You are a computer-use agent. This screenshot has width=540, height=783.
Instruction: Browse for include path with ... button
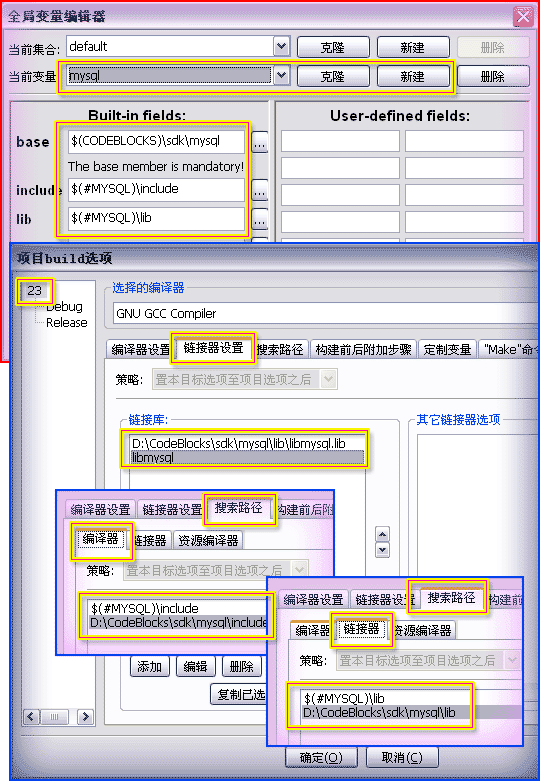(259, 190)
